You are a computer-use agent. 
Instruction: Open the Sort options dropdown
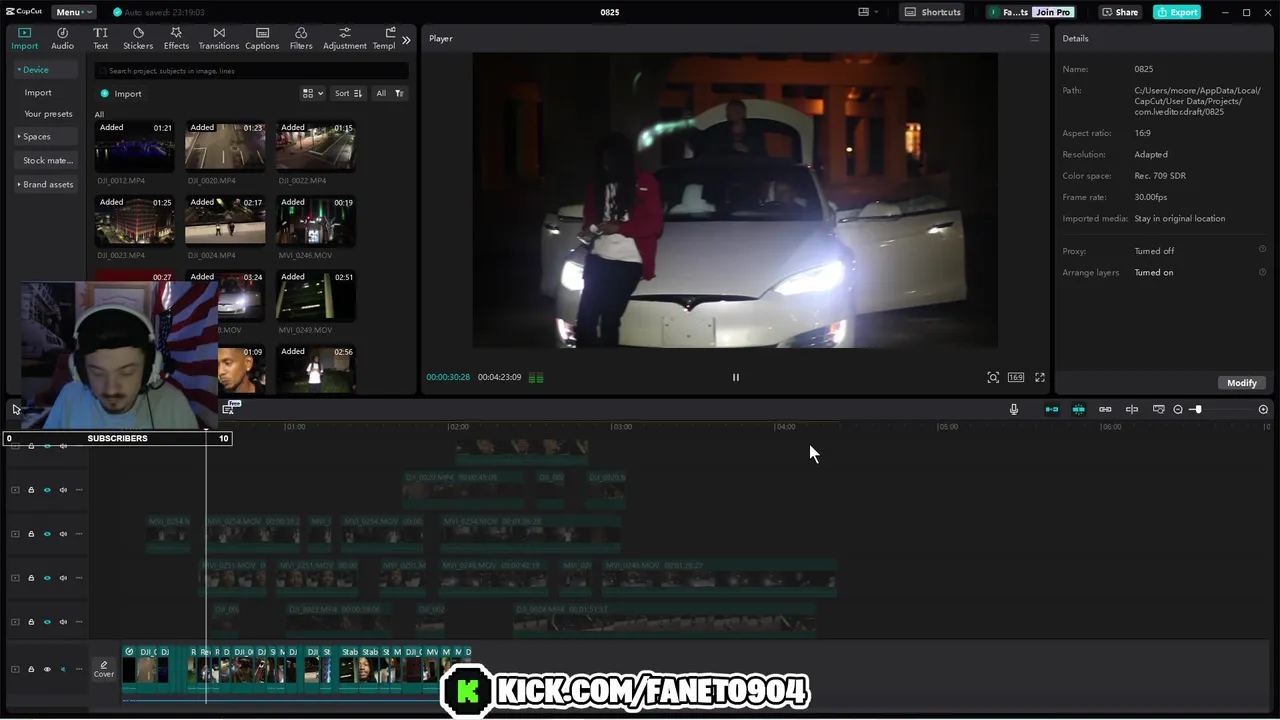(348, 93)
